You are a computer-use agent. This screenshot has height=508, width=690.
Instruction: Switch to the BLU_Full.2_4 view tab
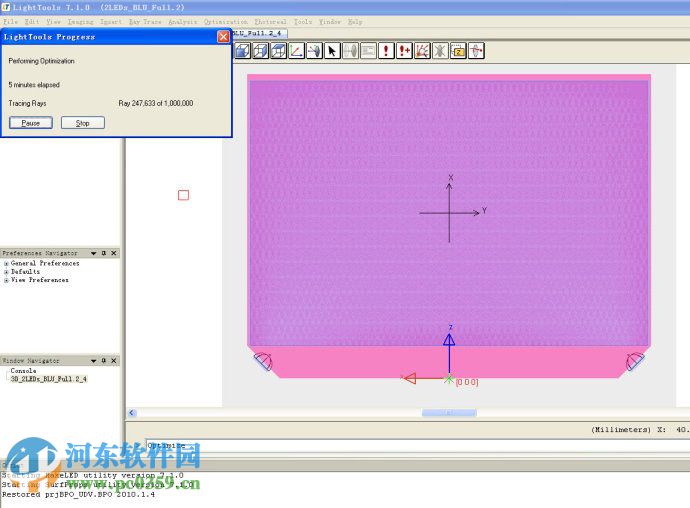[x=260, y=33]
